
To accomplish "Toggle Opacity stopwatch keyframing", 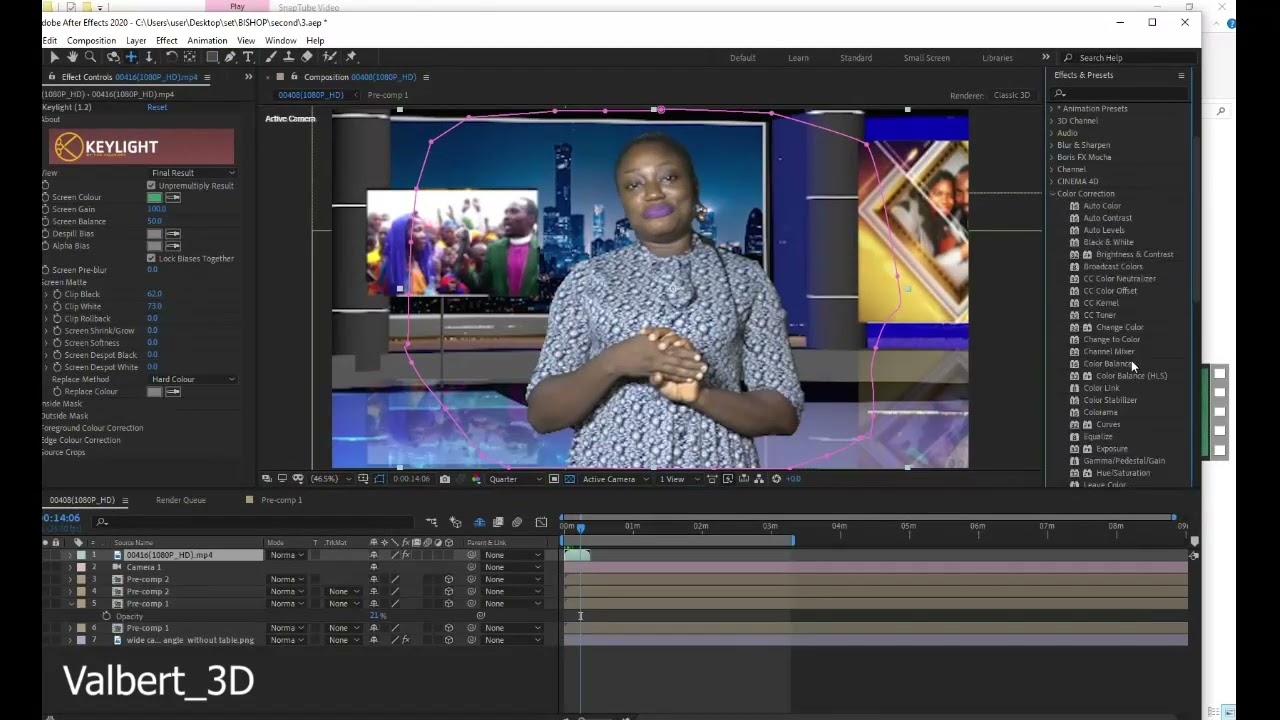I will pos(106,616).
